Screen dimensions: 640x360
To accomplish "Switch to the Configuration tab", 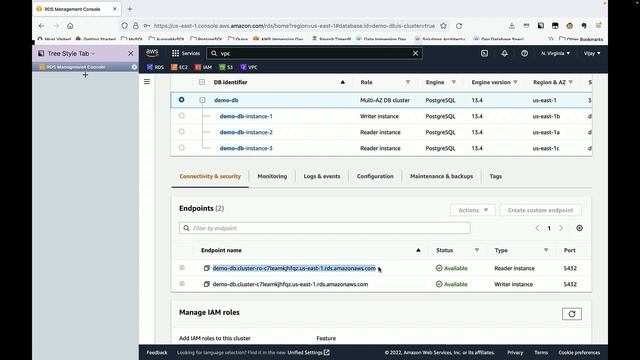I will 375,176.
